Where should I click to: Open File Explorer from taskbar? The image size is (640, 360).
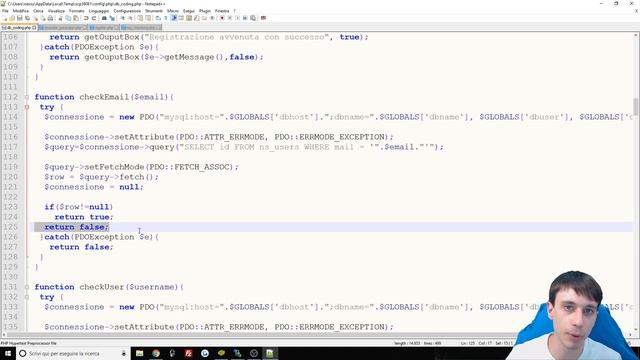pyautogui.click(x=140, y=353)
